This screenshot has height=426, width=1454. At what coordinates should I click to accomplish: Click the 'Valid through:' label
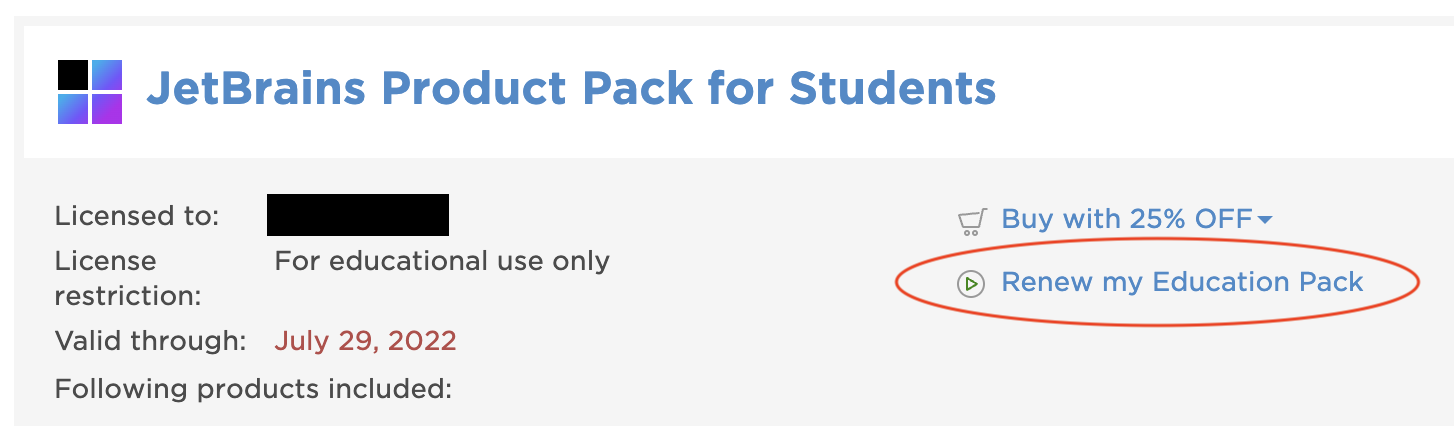click(x=150, y=341)
